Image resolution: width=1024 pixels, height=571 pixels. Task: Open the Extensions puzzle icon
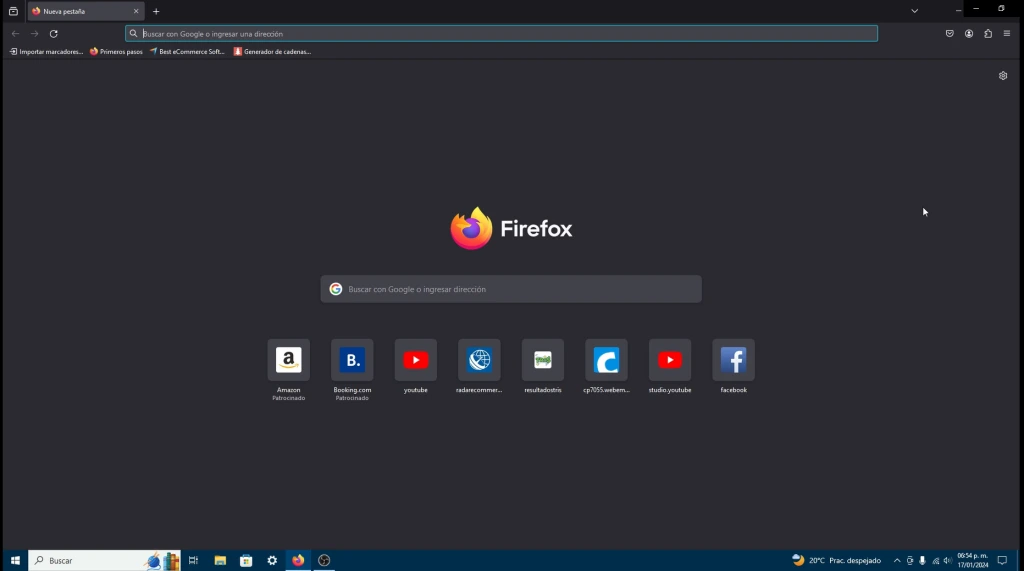(x=988, y=33)
